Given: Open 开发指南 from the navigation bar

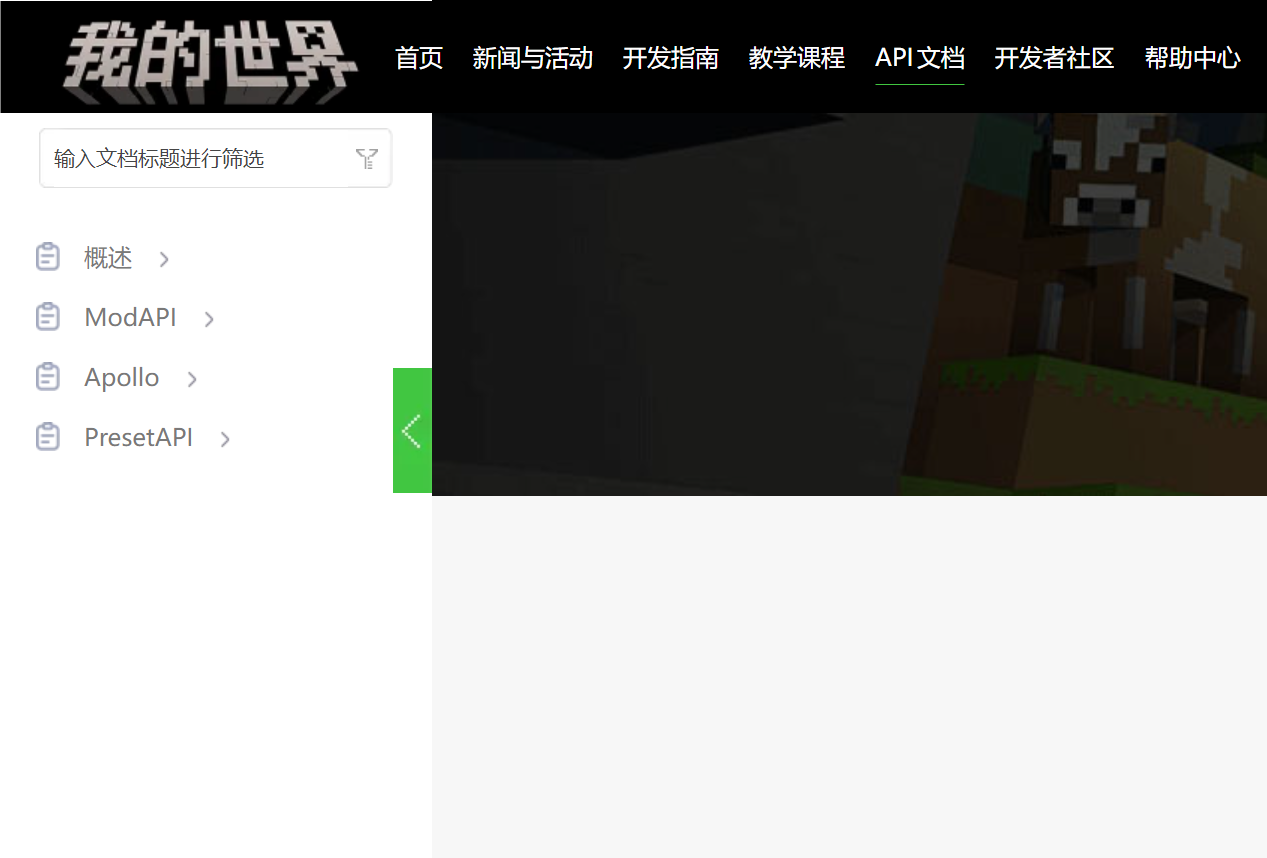Looking at the screenshot, I should (671, 58).
